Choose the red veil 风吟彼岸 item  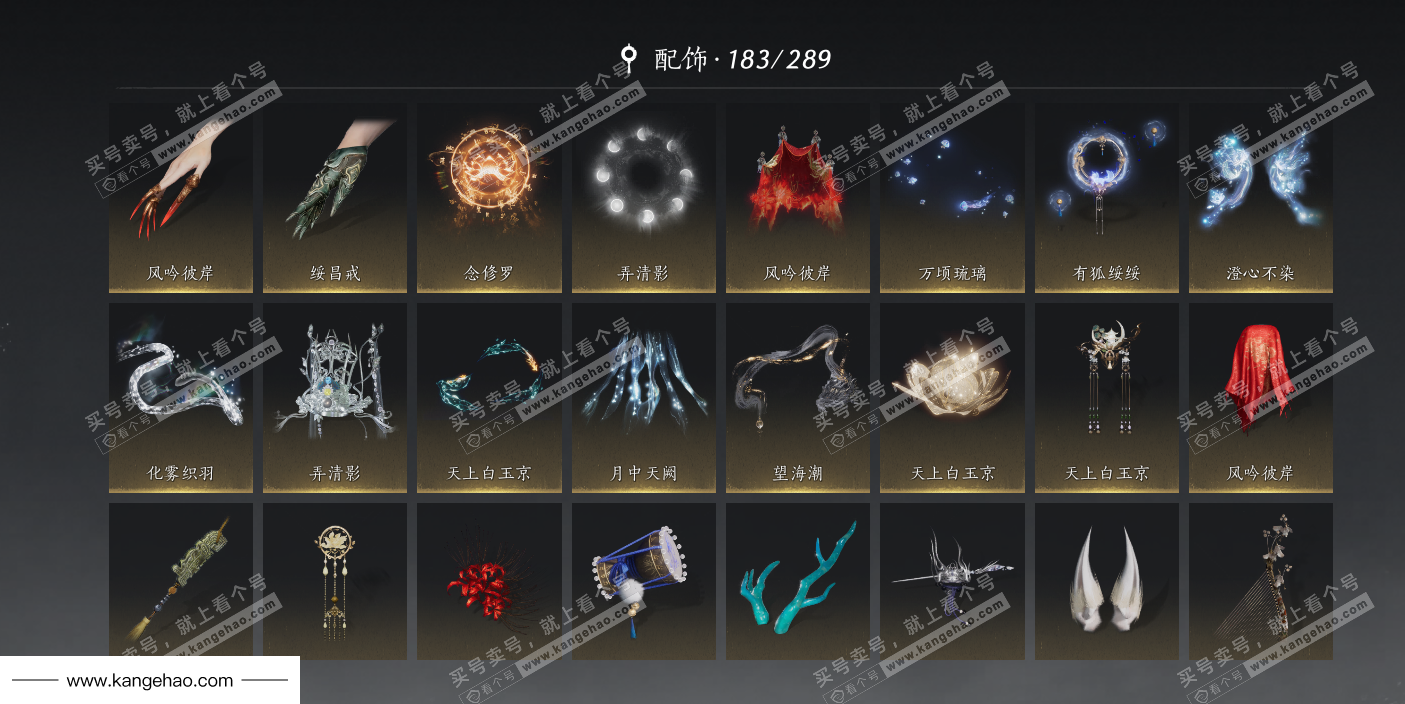tap(1261, 398)
